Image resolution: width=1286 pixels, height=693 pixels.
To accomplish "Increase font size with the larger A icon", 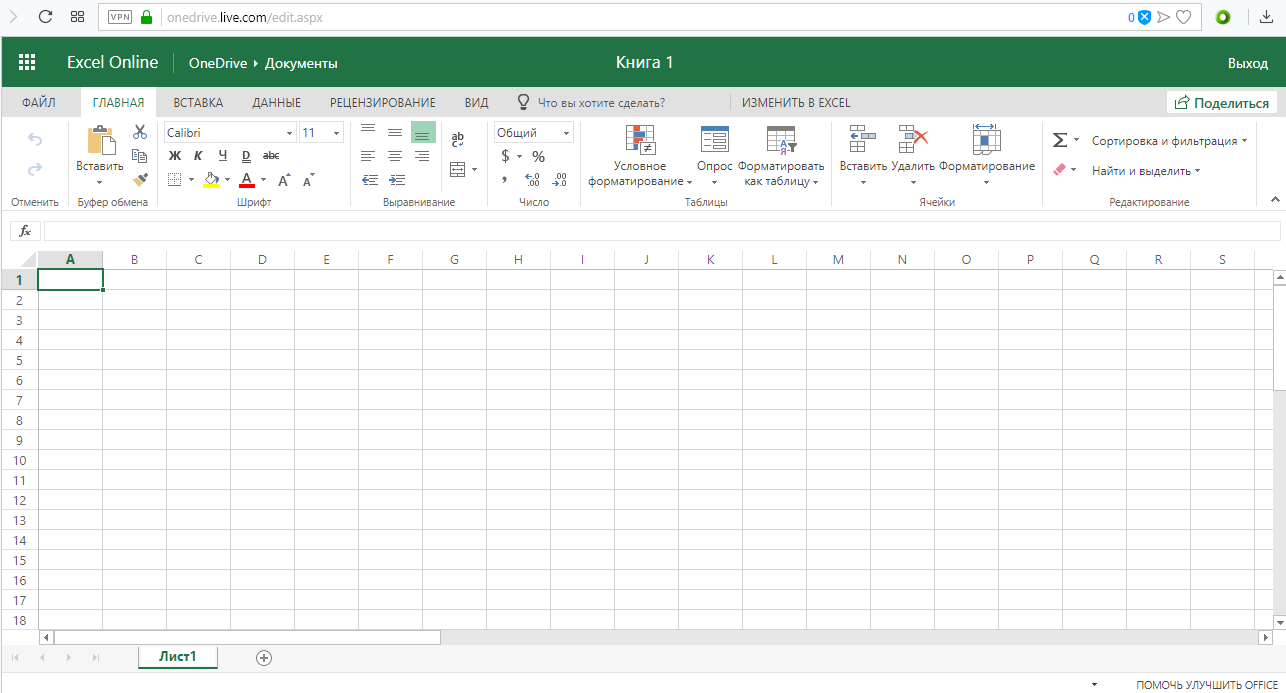I will [284, 180].
